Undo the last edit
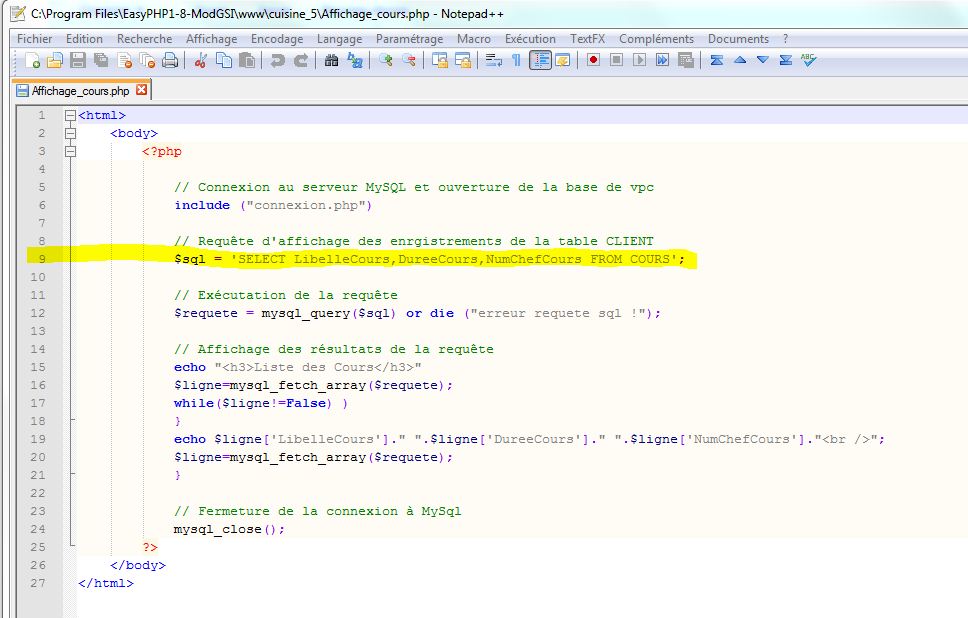The height and width of the screenshot is (618, 968). click(x=277, y=60)
